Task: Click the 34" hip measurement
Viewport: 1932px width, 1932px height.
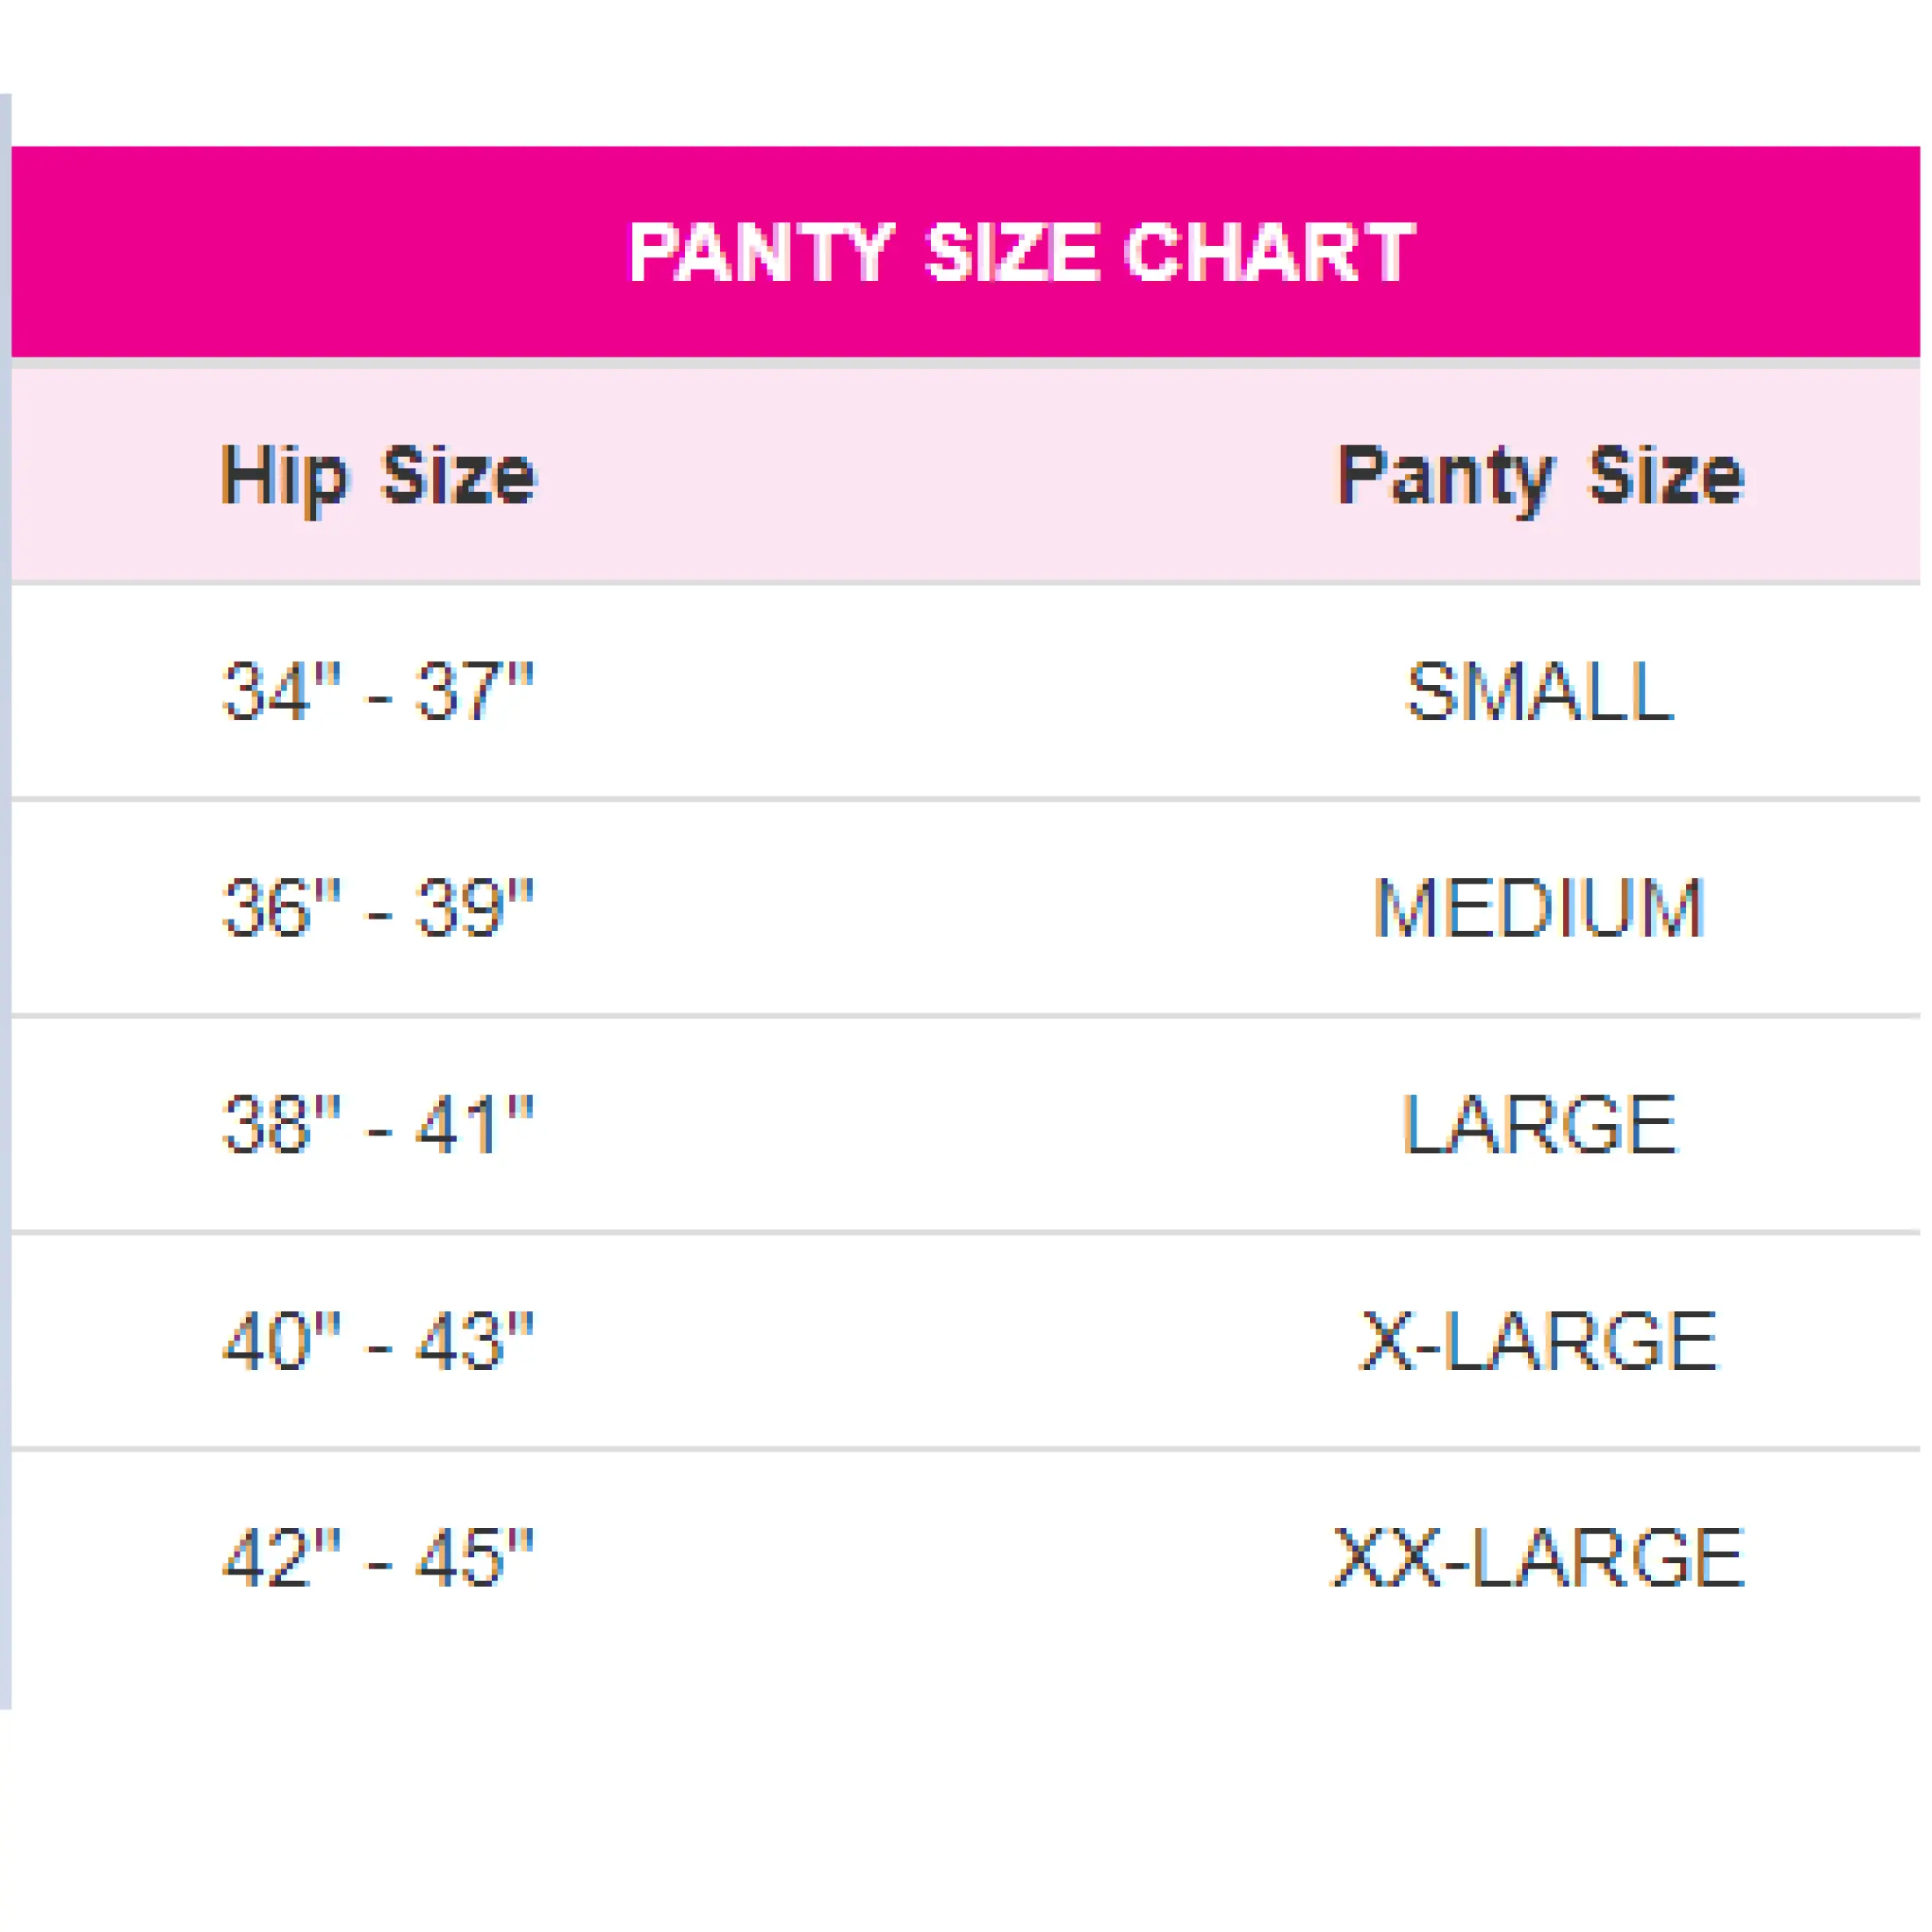Action: [280, 691]
